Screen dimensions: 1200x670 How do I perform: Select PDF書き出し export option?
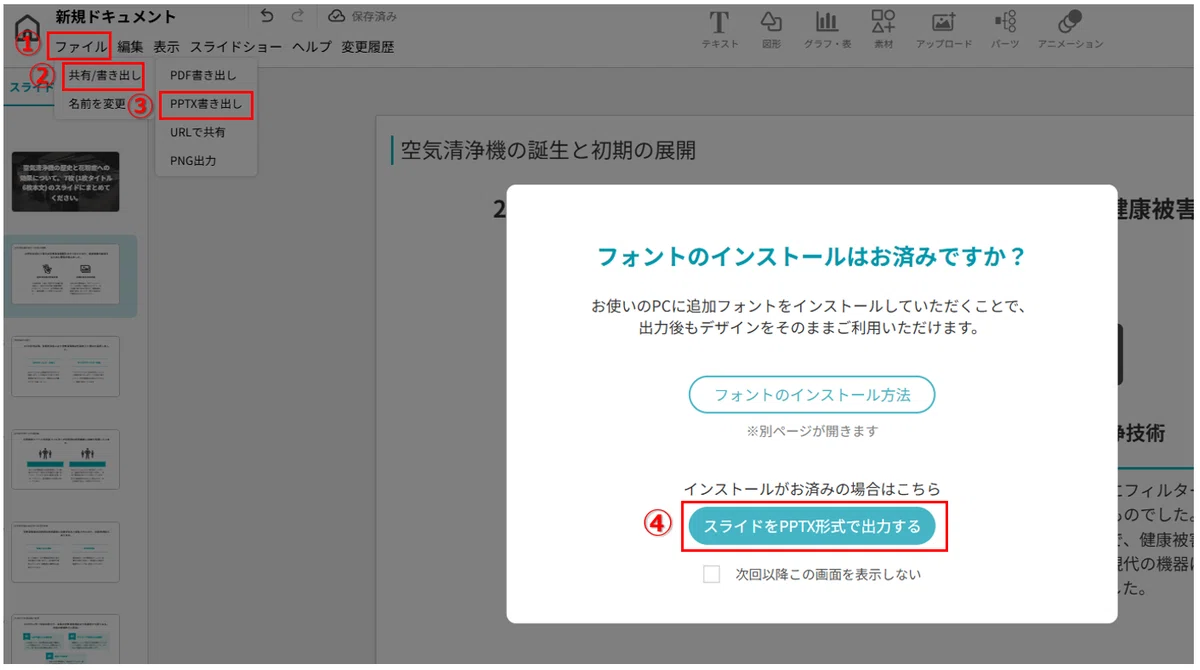pos(203,75)
